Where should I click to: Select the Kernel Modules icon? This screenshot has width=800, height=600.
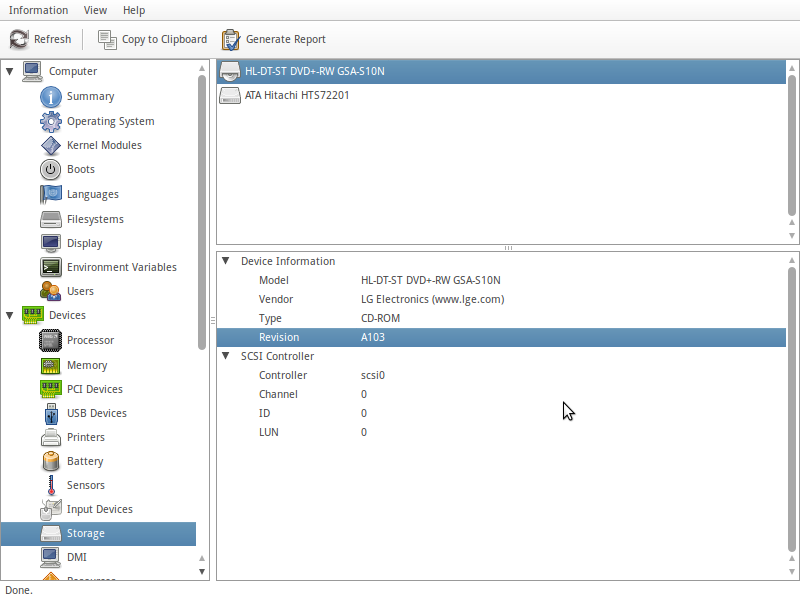click(x=51, y=145)
